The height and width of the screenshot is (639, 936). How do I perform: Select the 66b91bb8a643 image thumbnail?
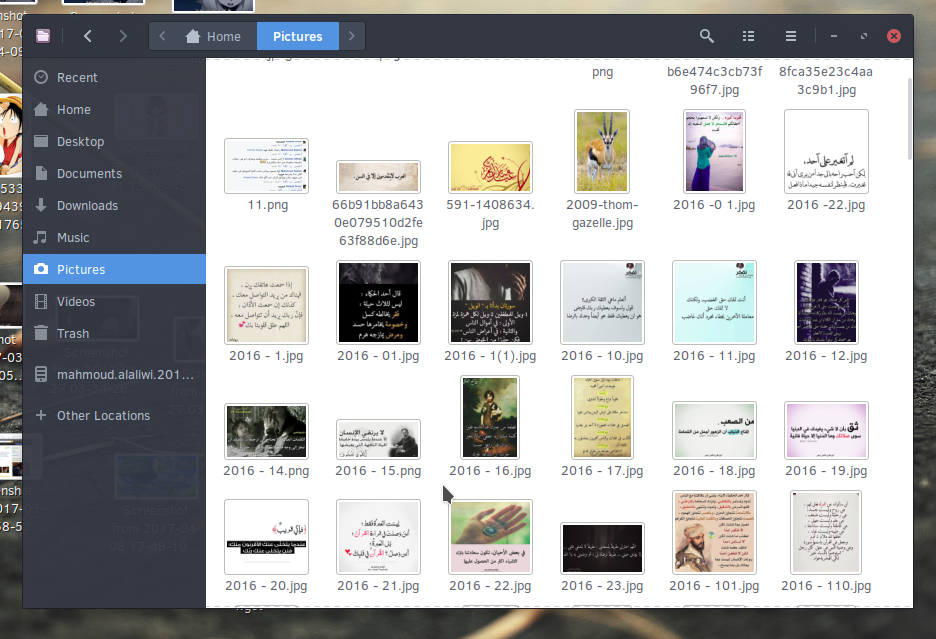pos(378,177)
